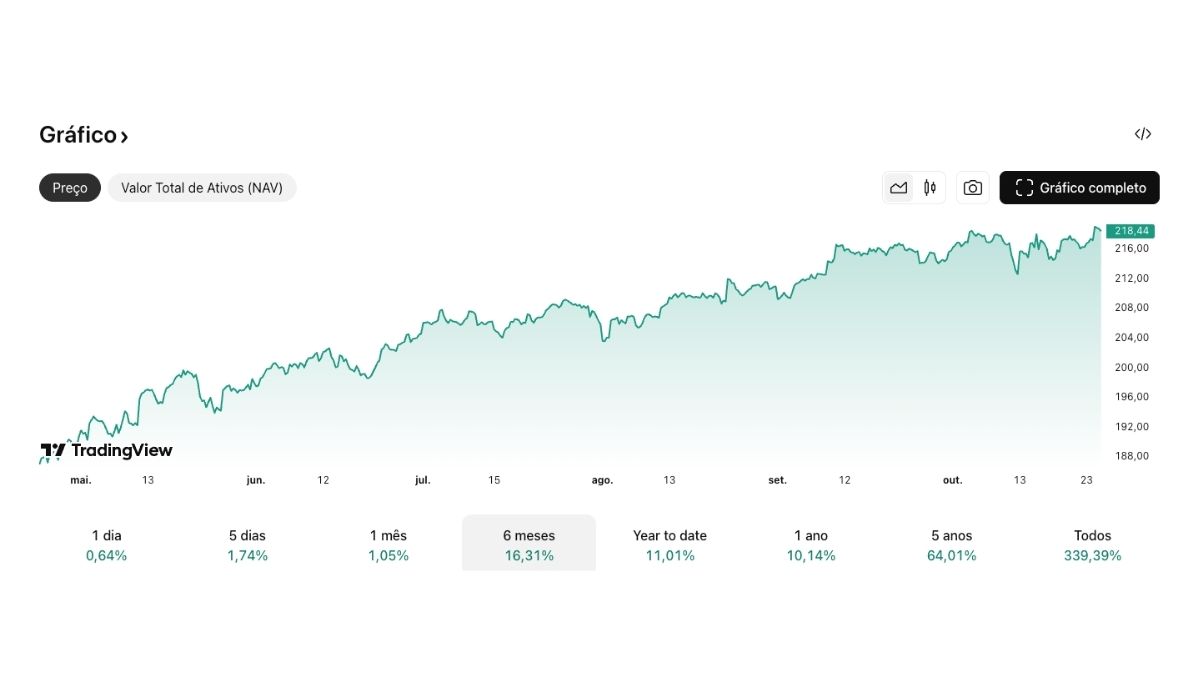Take a chart snapshot with the camera icon
The width and height of the screenshot is (1200, 675).
click(x=971, y=187)
